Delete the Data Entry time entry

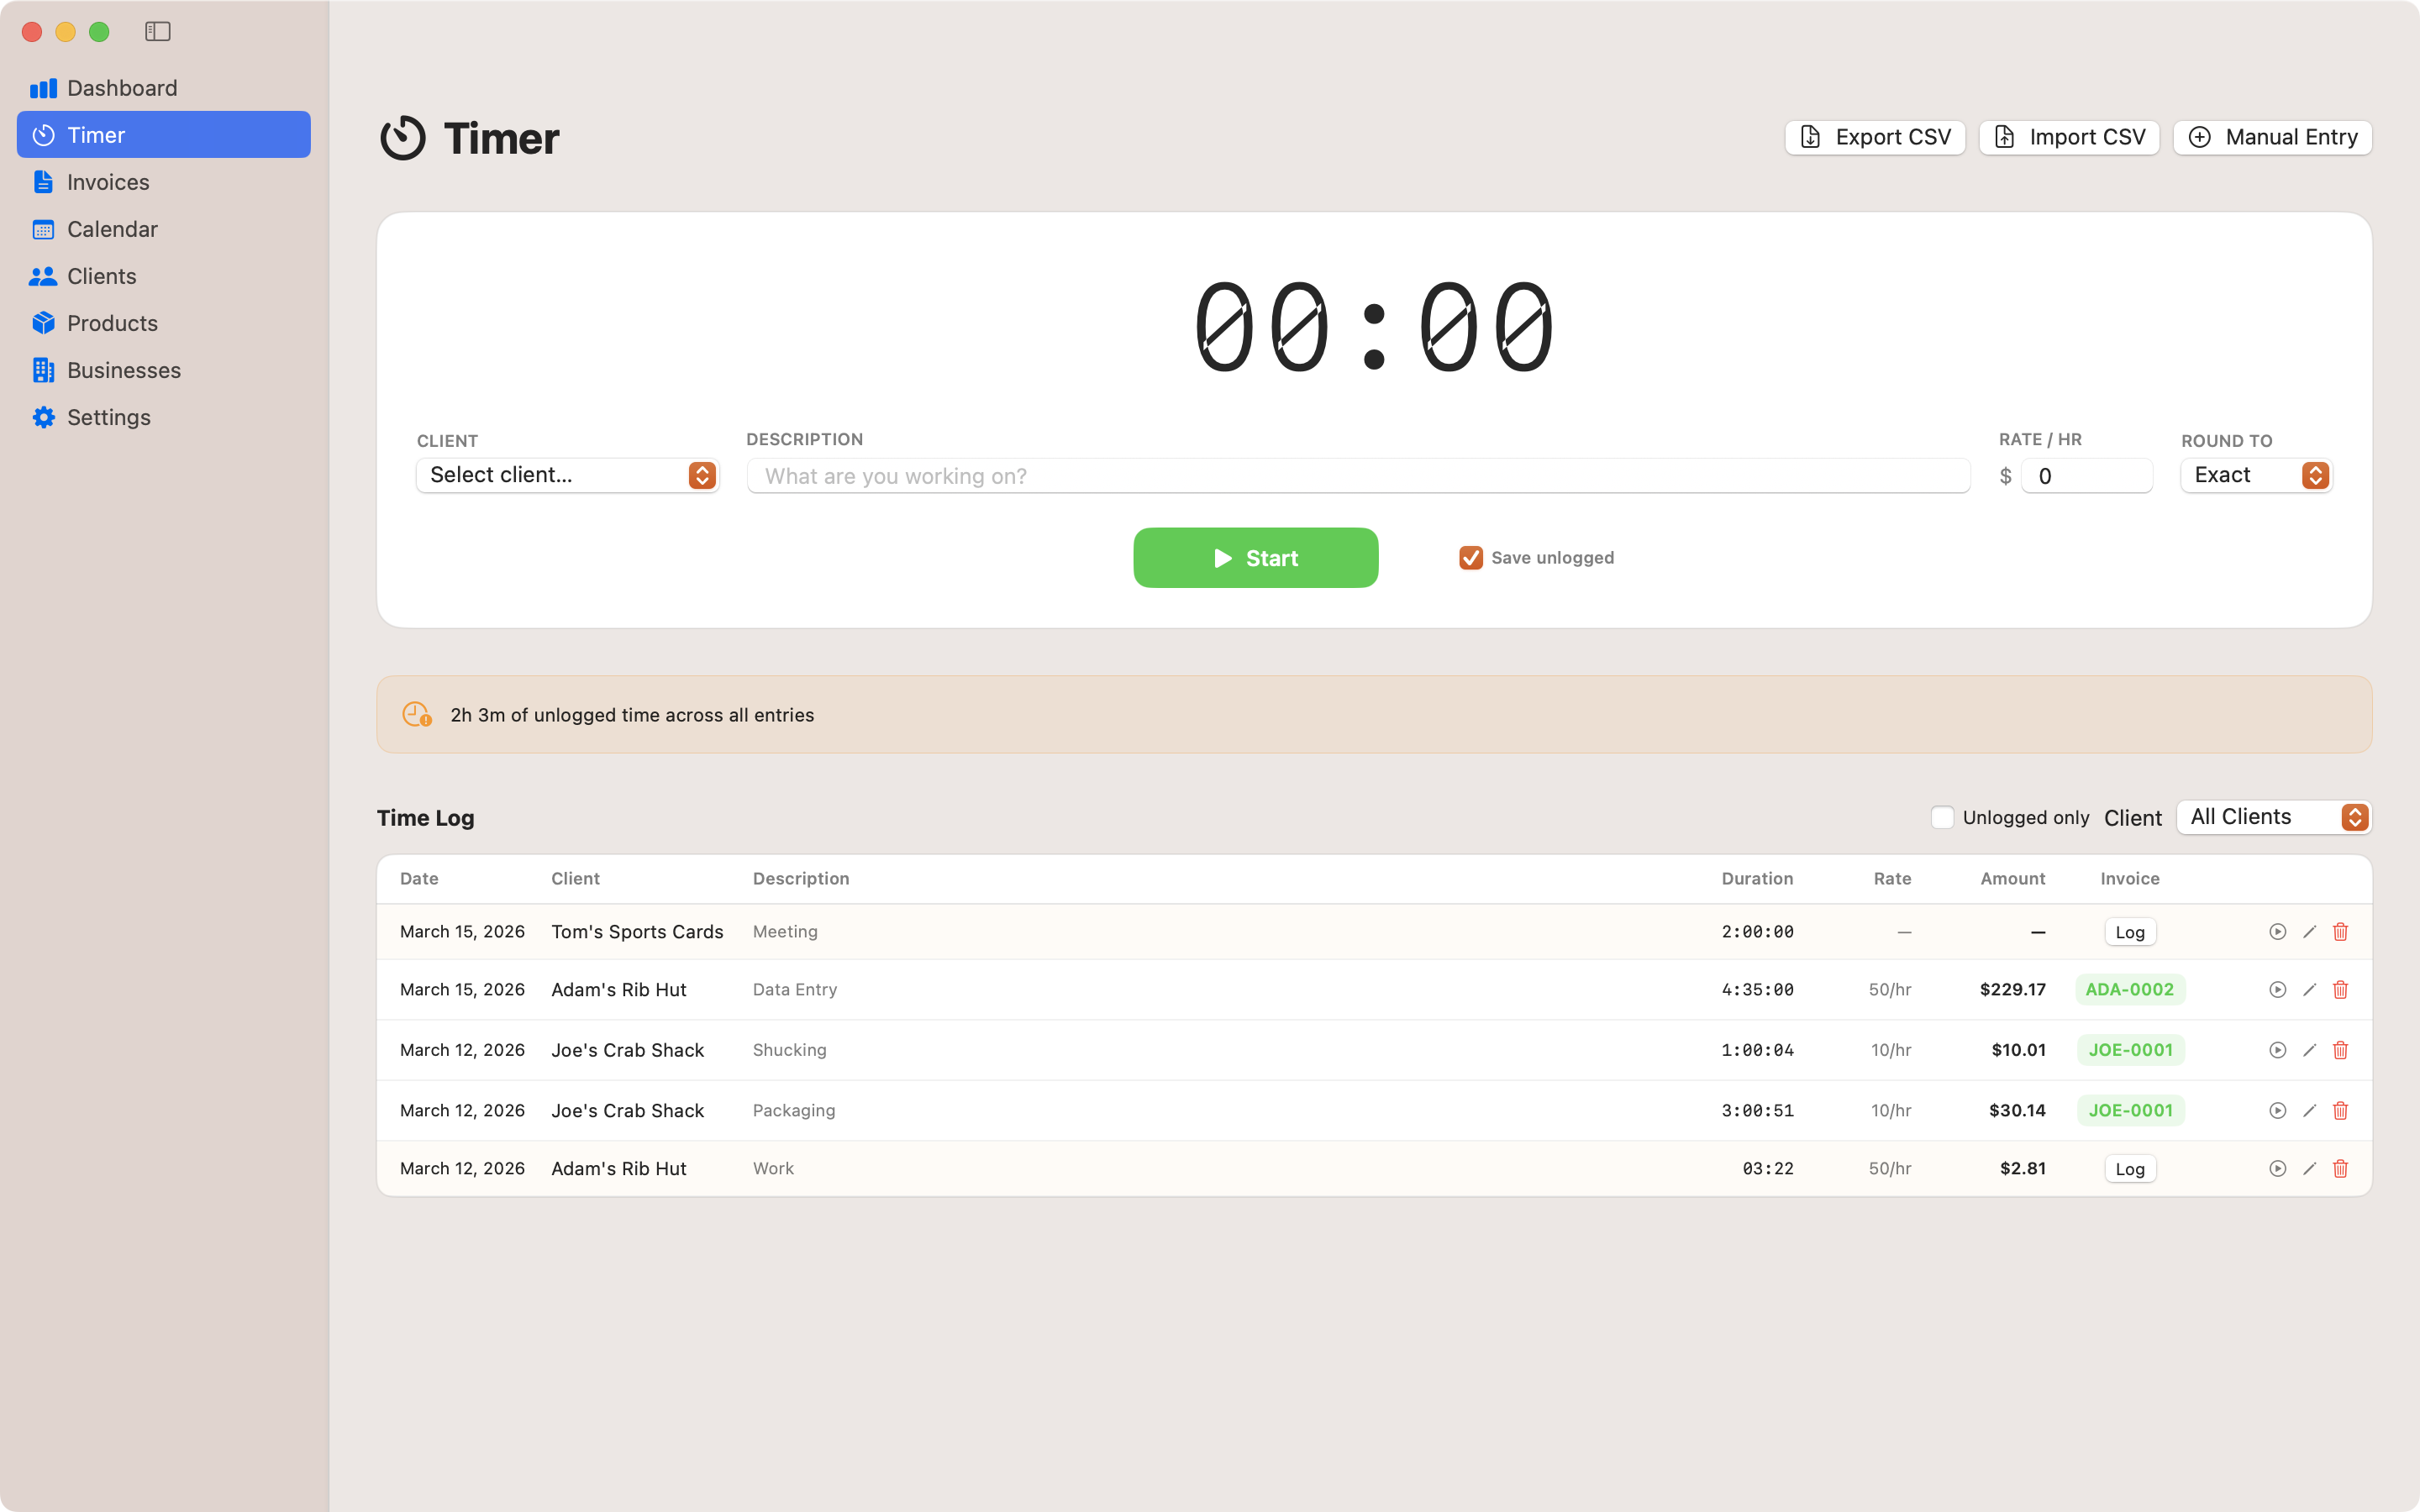tap(2340, 990)
